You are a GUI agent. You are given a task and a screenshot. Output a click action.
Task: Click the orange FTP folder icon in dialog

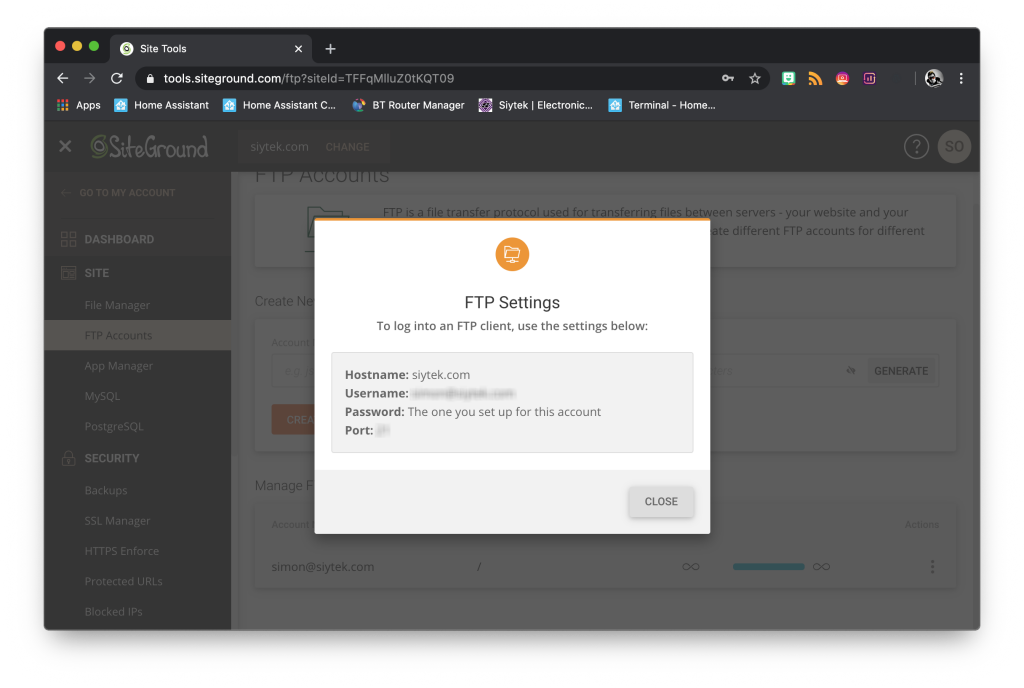point(512,254)
